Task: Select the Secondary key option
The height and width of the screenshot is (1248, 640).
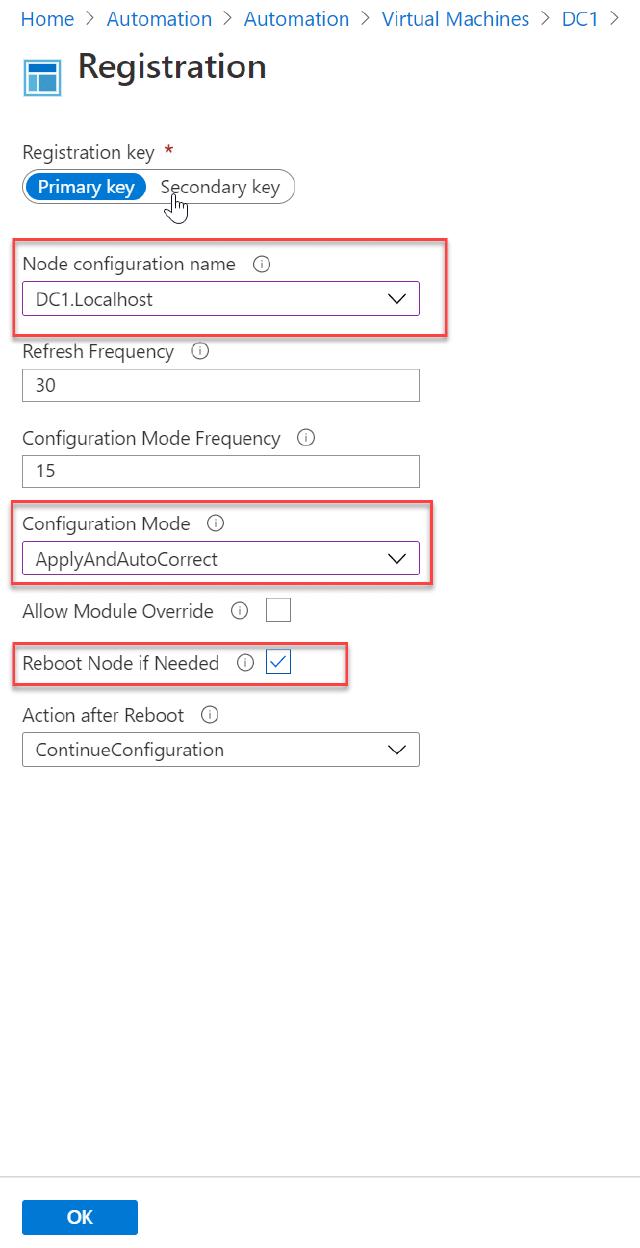Action: pos(220,187)
